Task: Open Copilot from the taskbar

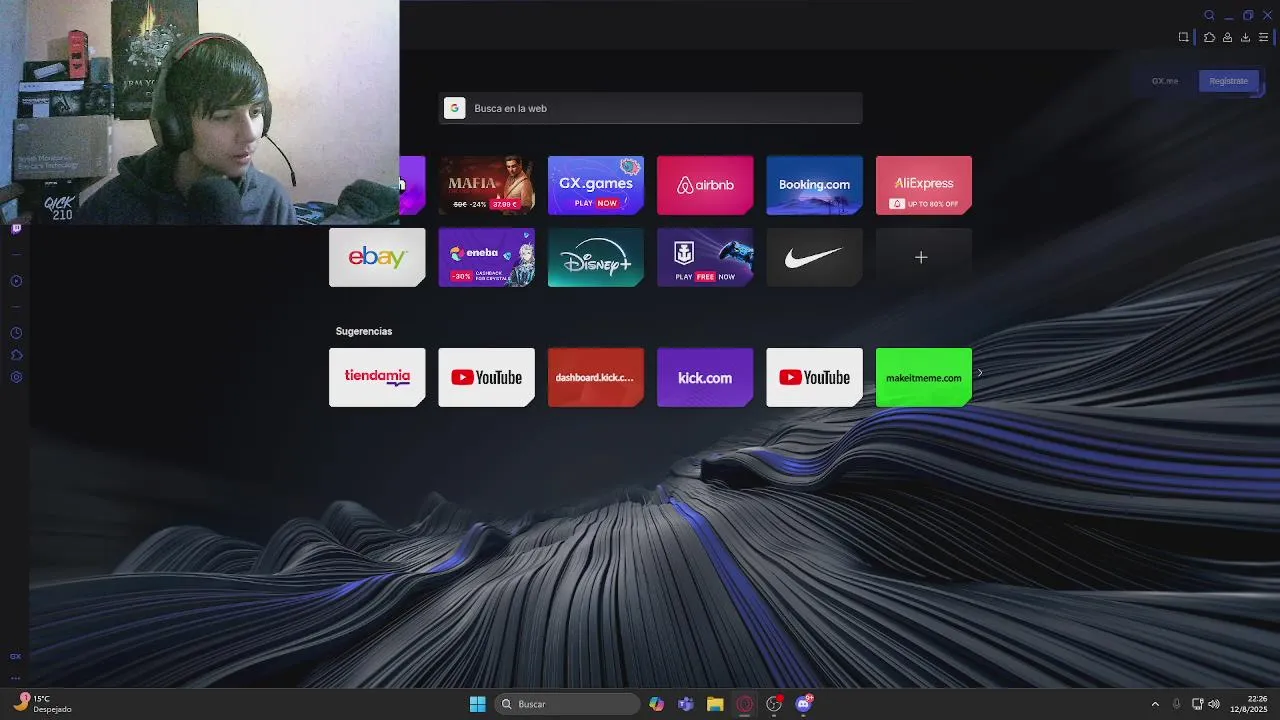Action: click(656, 704)
